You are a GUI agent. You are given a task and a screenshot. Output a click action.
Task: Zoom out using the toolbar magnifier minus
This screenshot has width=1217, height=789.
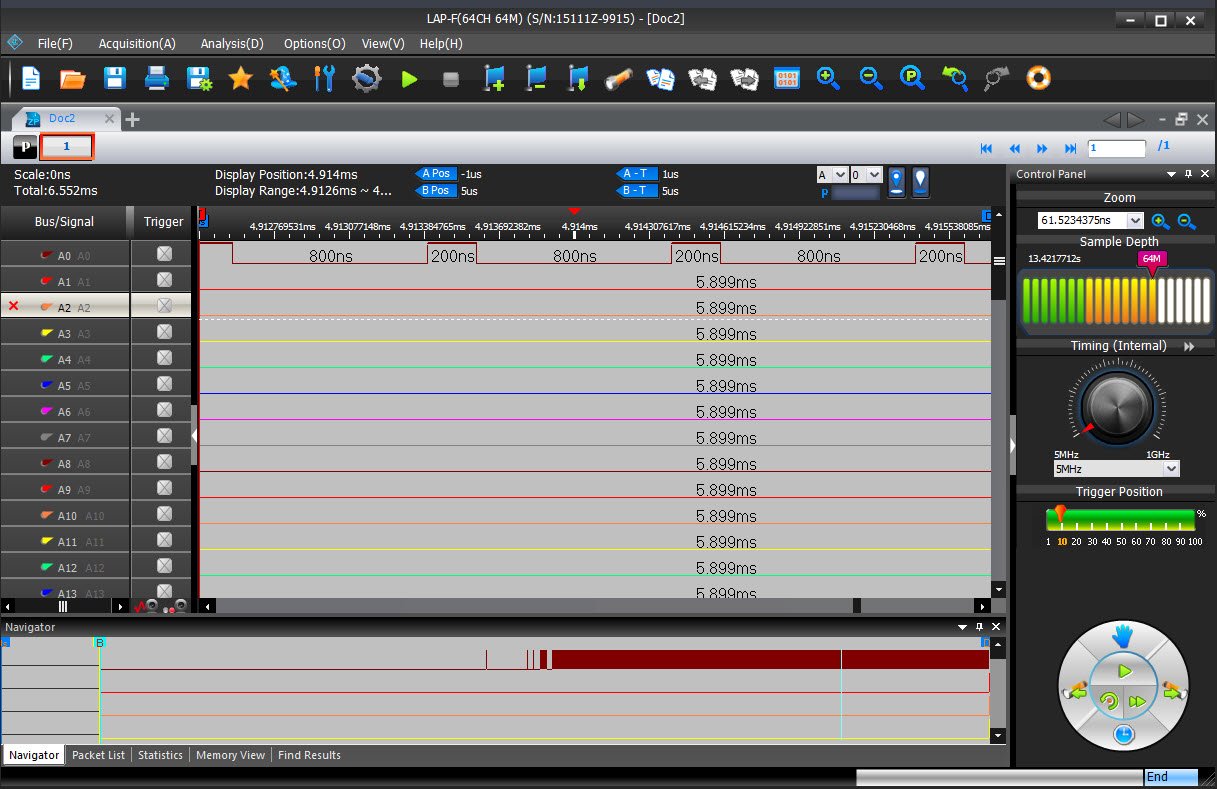pyautogui.click(x=871, y=78)
